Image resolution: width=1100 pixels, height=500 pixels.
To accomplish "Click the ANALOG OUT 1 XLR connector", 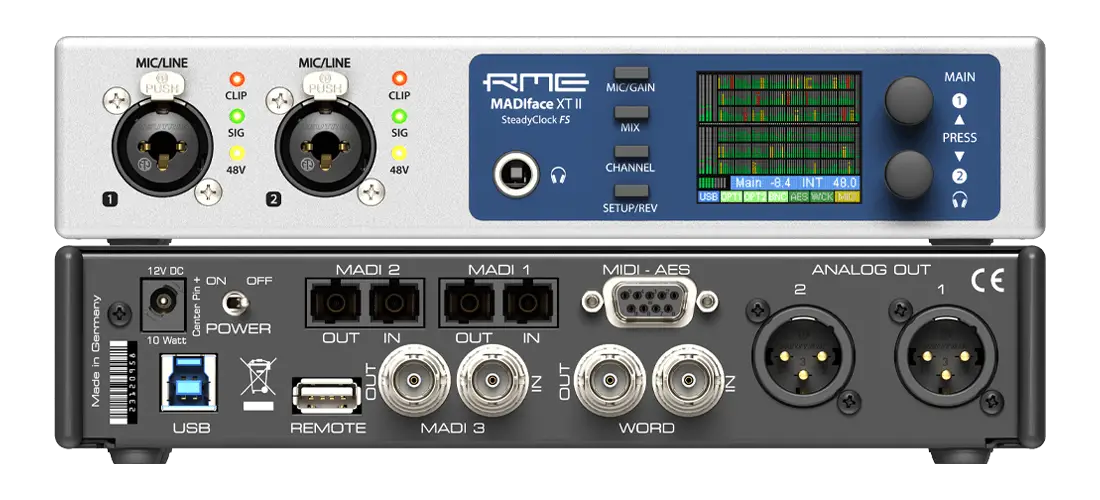I will (x=946, y=356).
